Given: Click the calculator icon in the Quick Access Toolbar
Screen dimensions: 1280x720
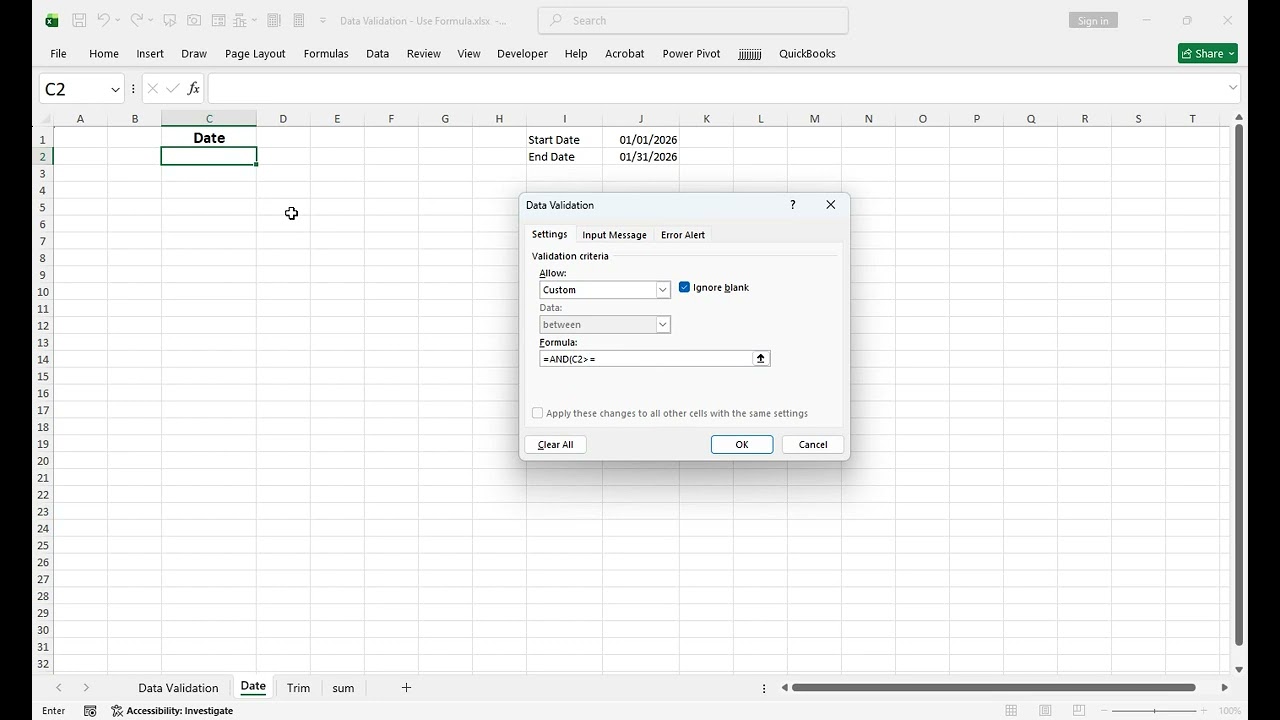Looking at the screenshot, I should (299, 20).
